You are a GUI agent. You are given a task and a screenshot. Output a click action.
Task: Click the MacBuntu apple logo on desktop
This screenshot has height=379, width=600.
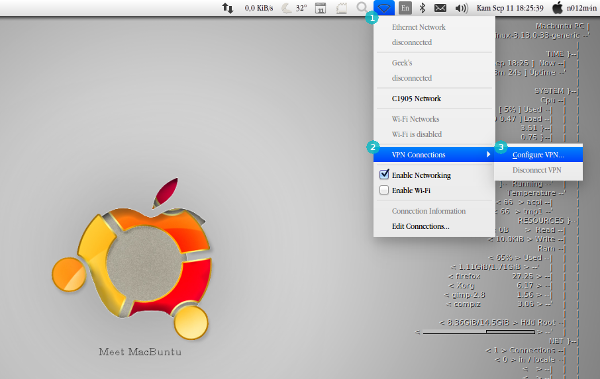tap(132, 258)
